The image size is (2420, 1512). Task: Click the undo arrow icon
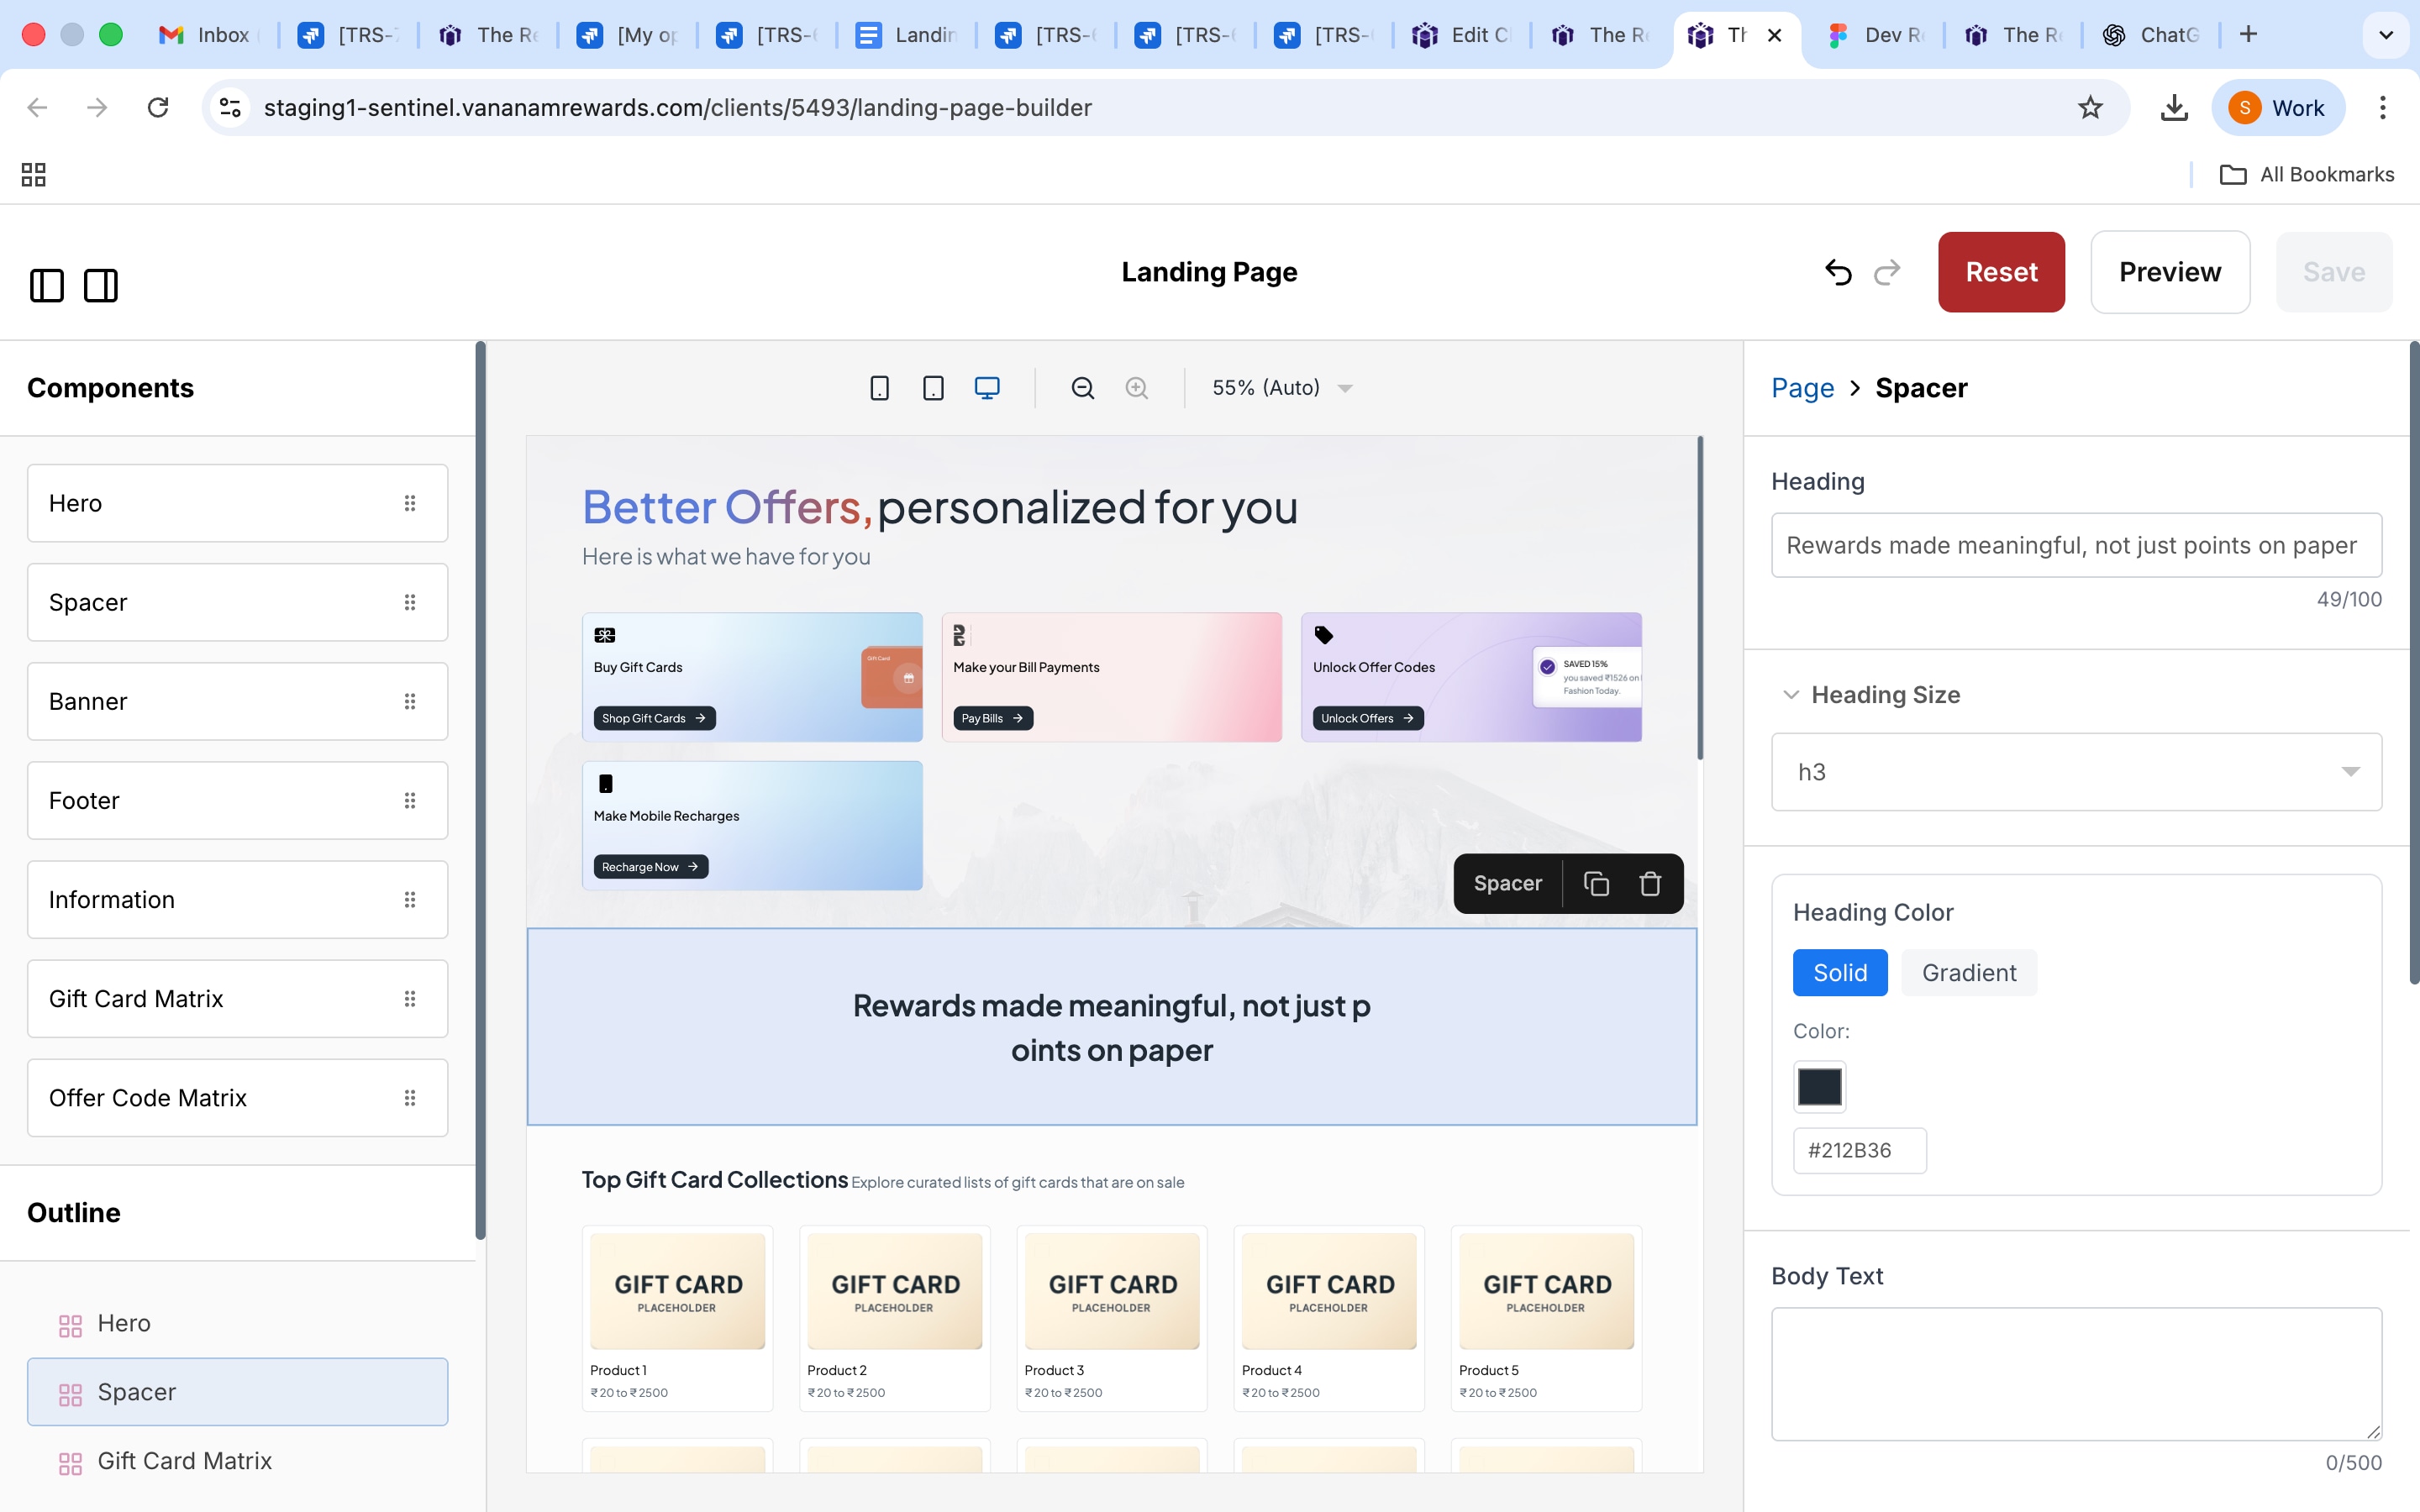point(1838,272)
